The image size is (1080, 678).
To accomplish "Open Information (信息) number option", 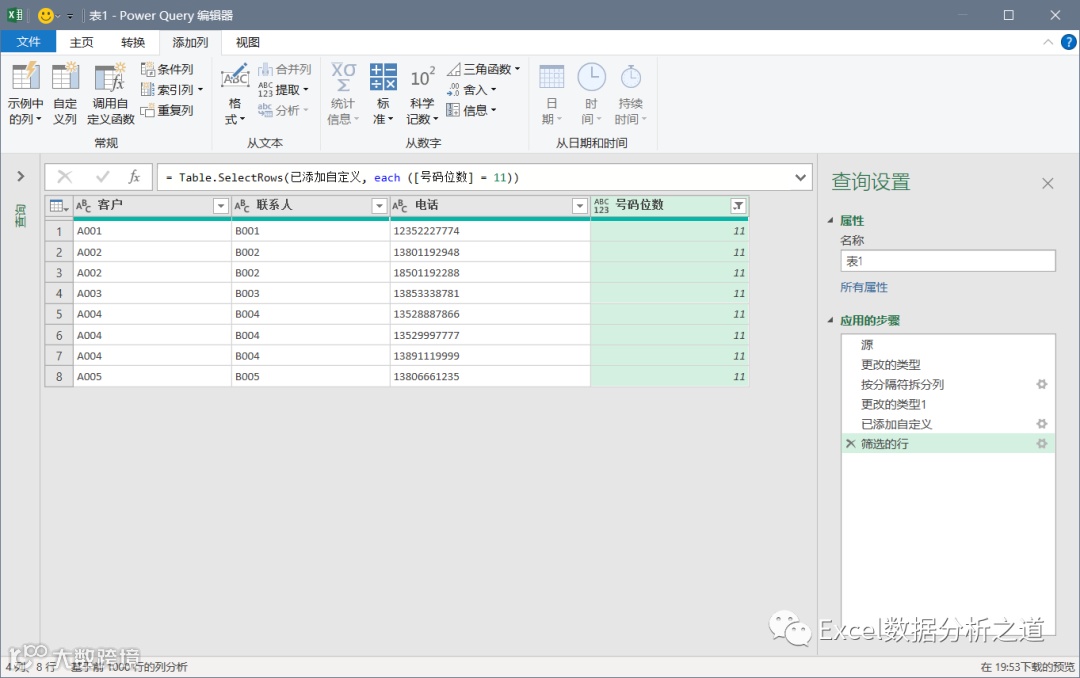I will 471,110.
